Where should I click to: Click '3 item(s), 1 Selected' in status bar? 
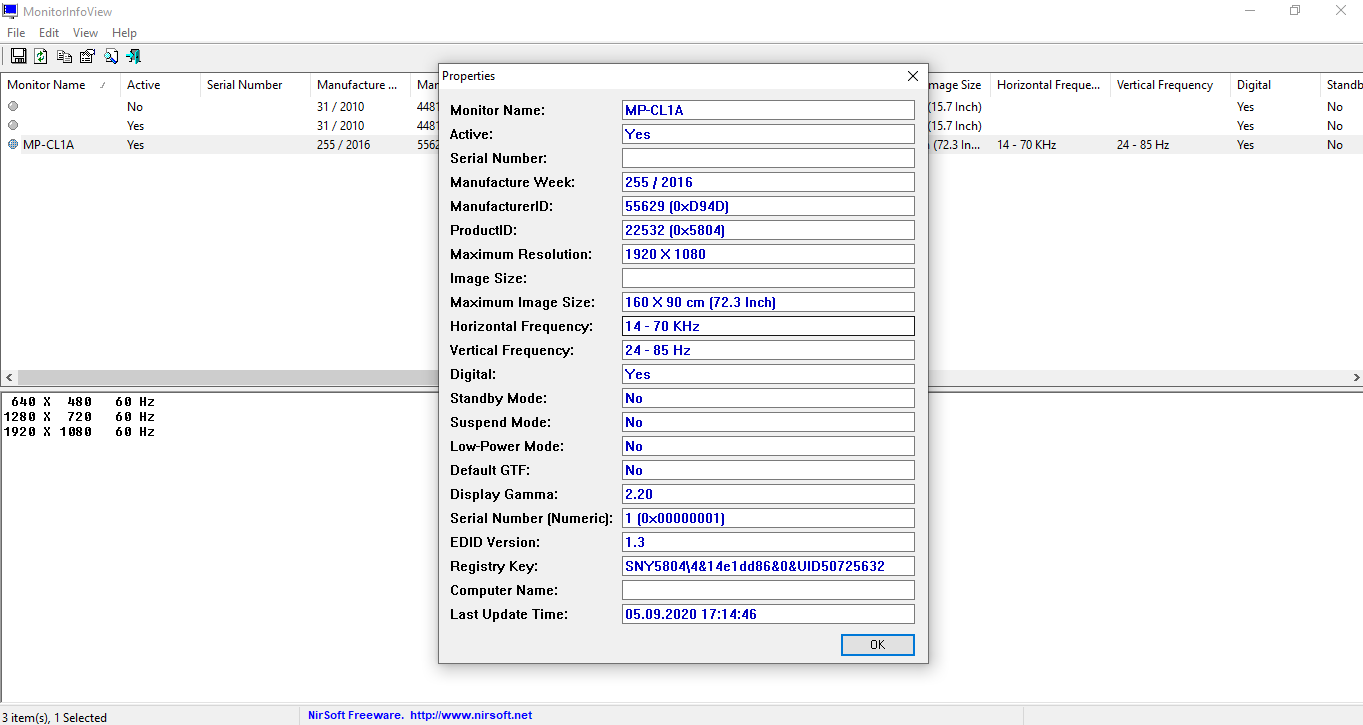(55, 717)
